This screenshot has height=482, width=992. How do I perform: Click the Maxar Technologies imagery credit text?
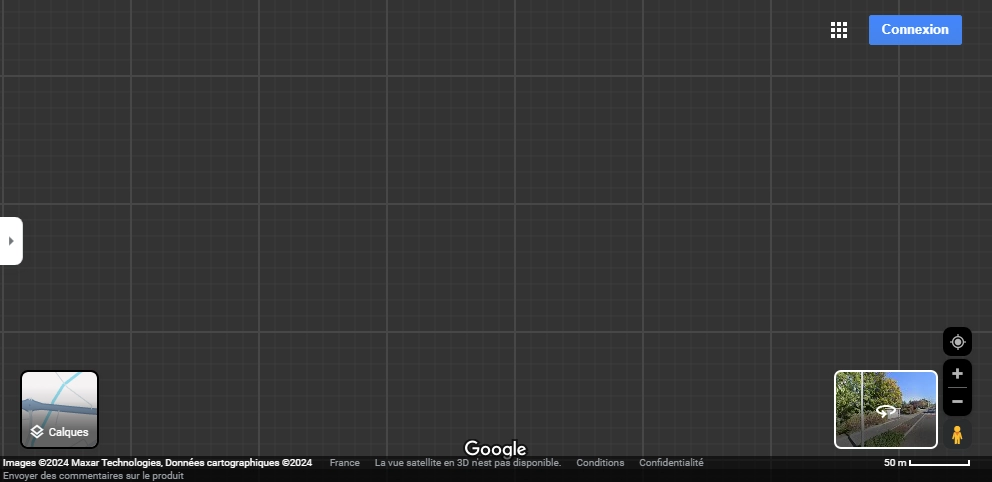tap(157, 463)
